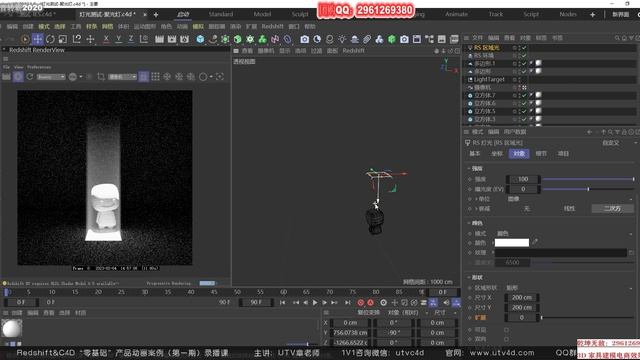
Task: Click the green cloner MoGraph icon
Action: tap(262, 39)
